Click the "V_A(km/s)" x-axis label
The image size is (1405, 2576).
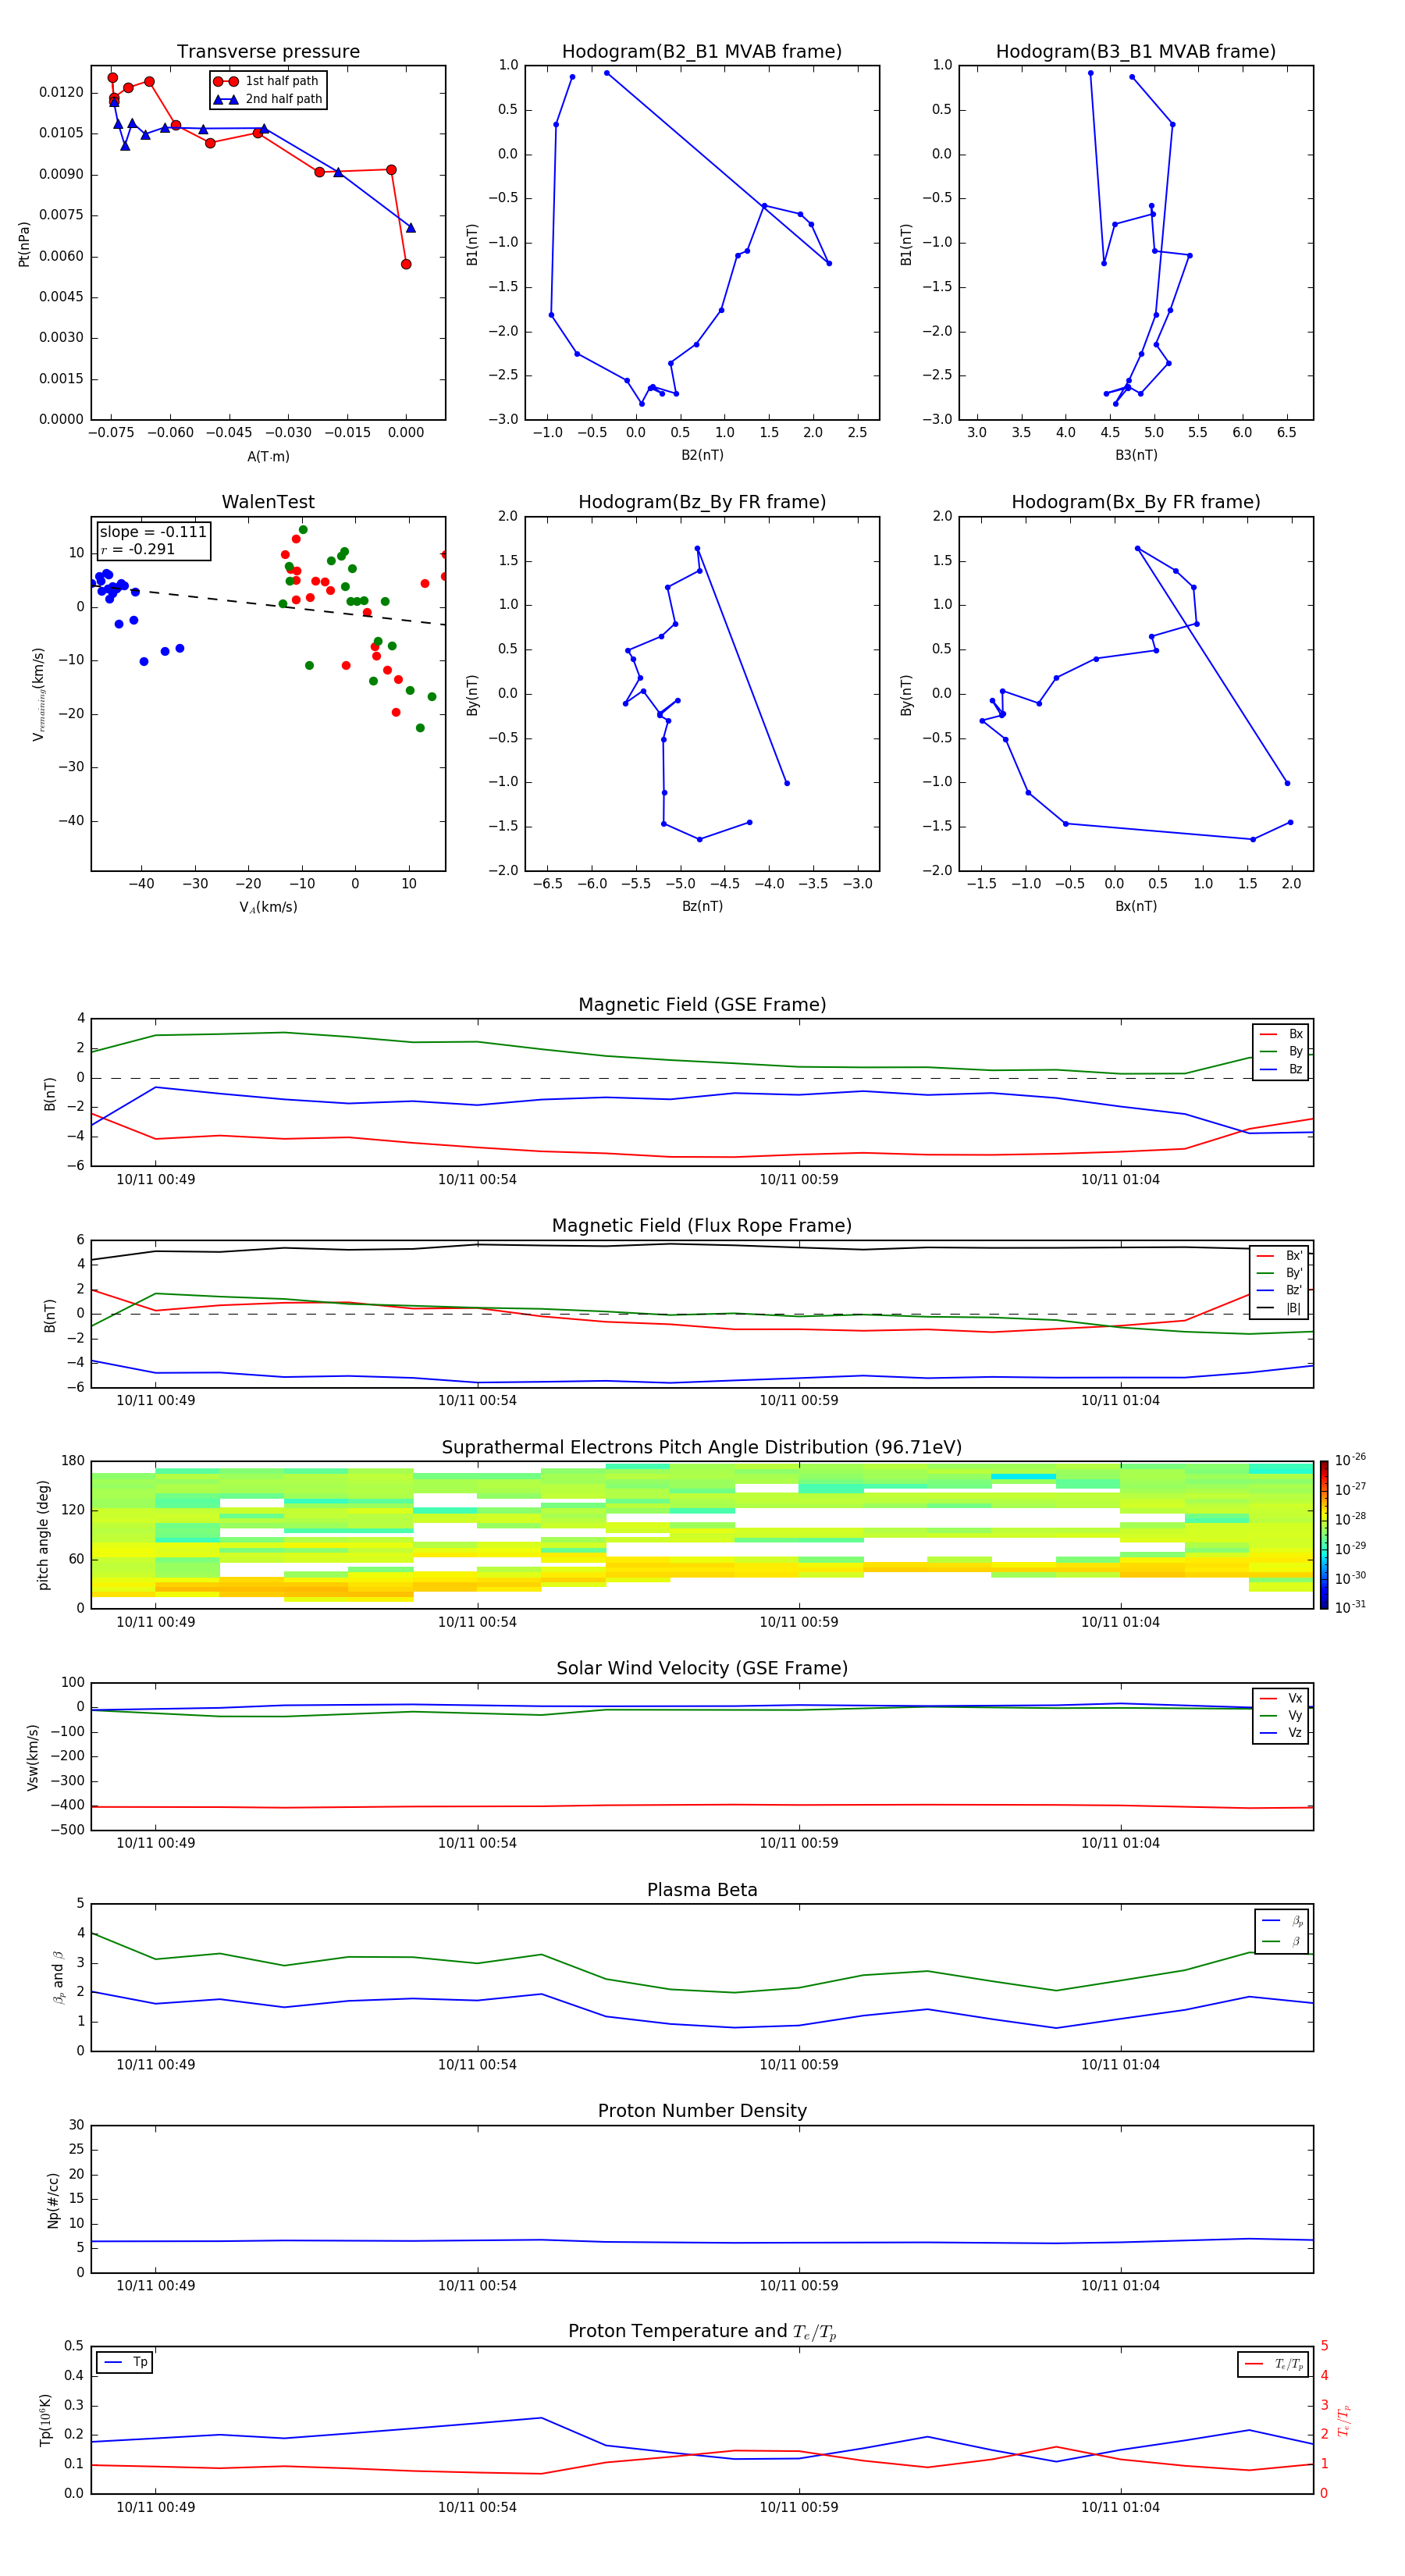coord(268,907)
